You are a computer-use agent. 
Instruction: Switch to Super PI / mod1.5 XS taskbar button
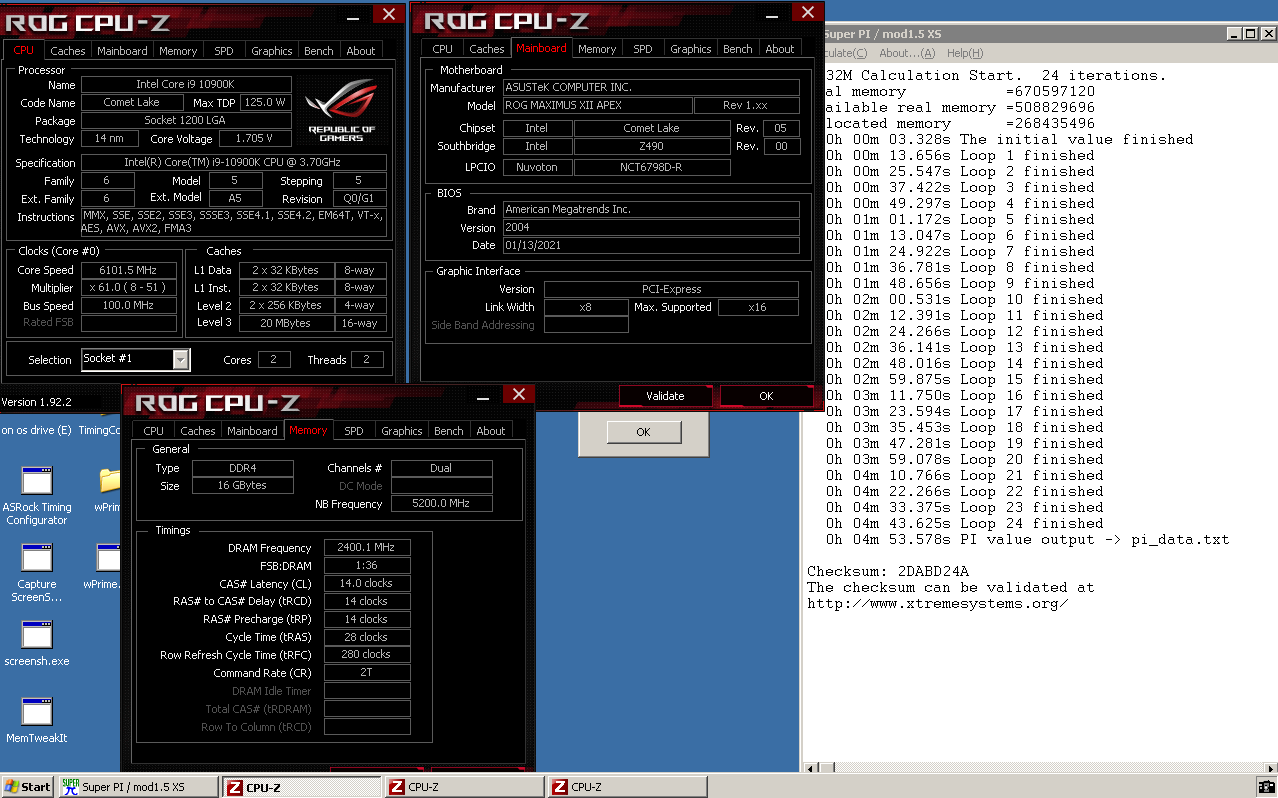[x=138, y=787]
